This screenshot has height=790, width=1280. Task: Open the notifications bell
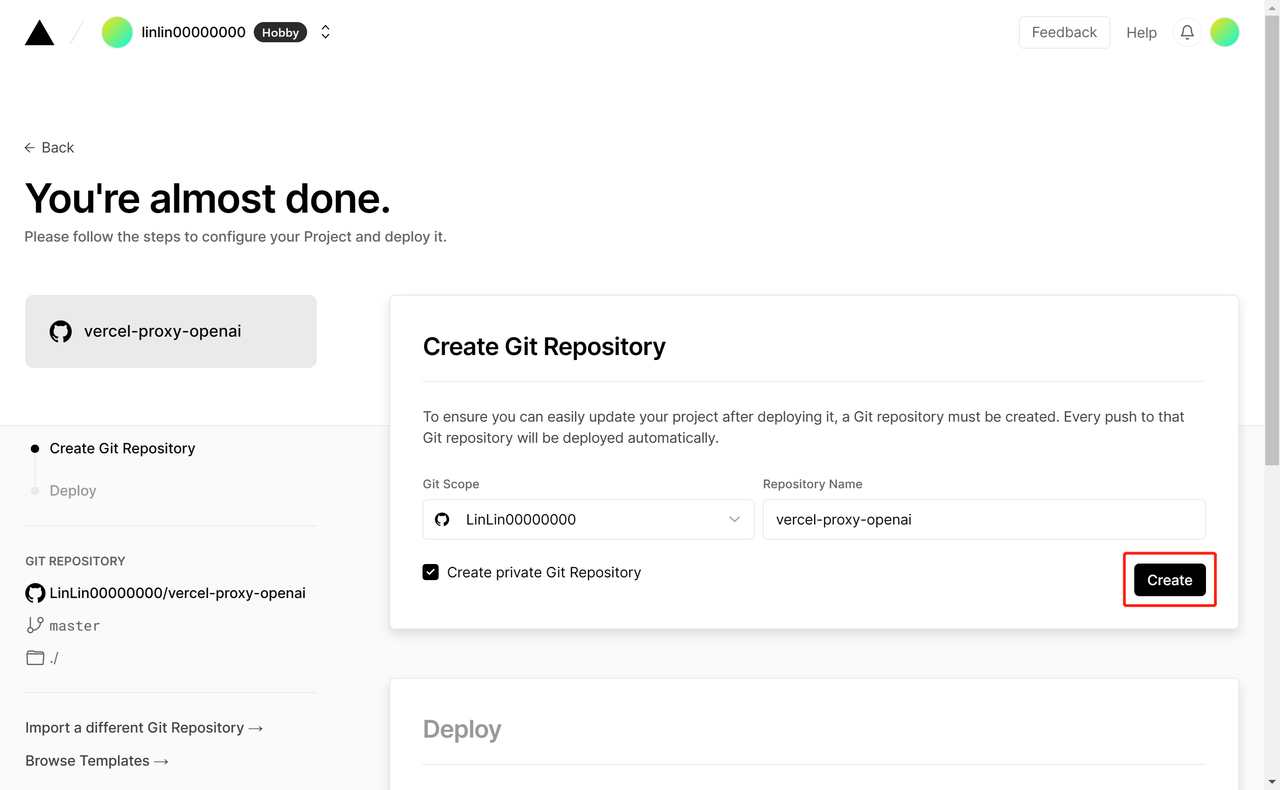1187,32
